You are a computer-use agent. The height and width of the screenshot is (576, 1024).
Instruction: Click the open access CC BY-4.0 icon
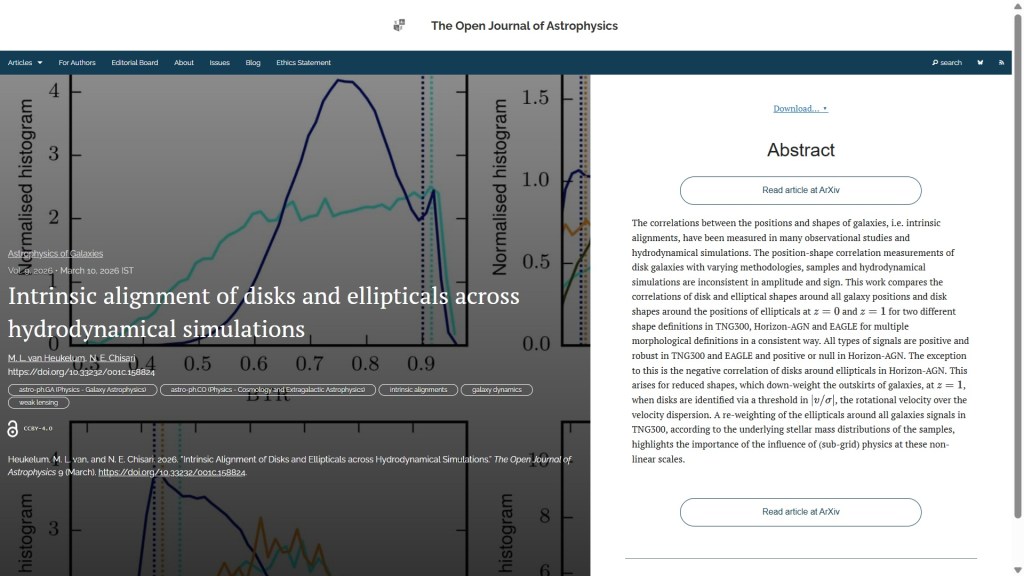13,429
